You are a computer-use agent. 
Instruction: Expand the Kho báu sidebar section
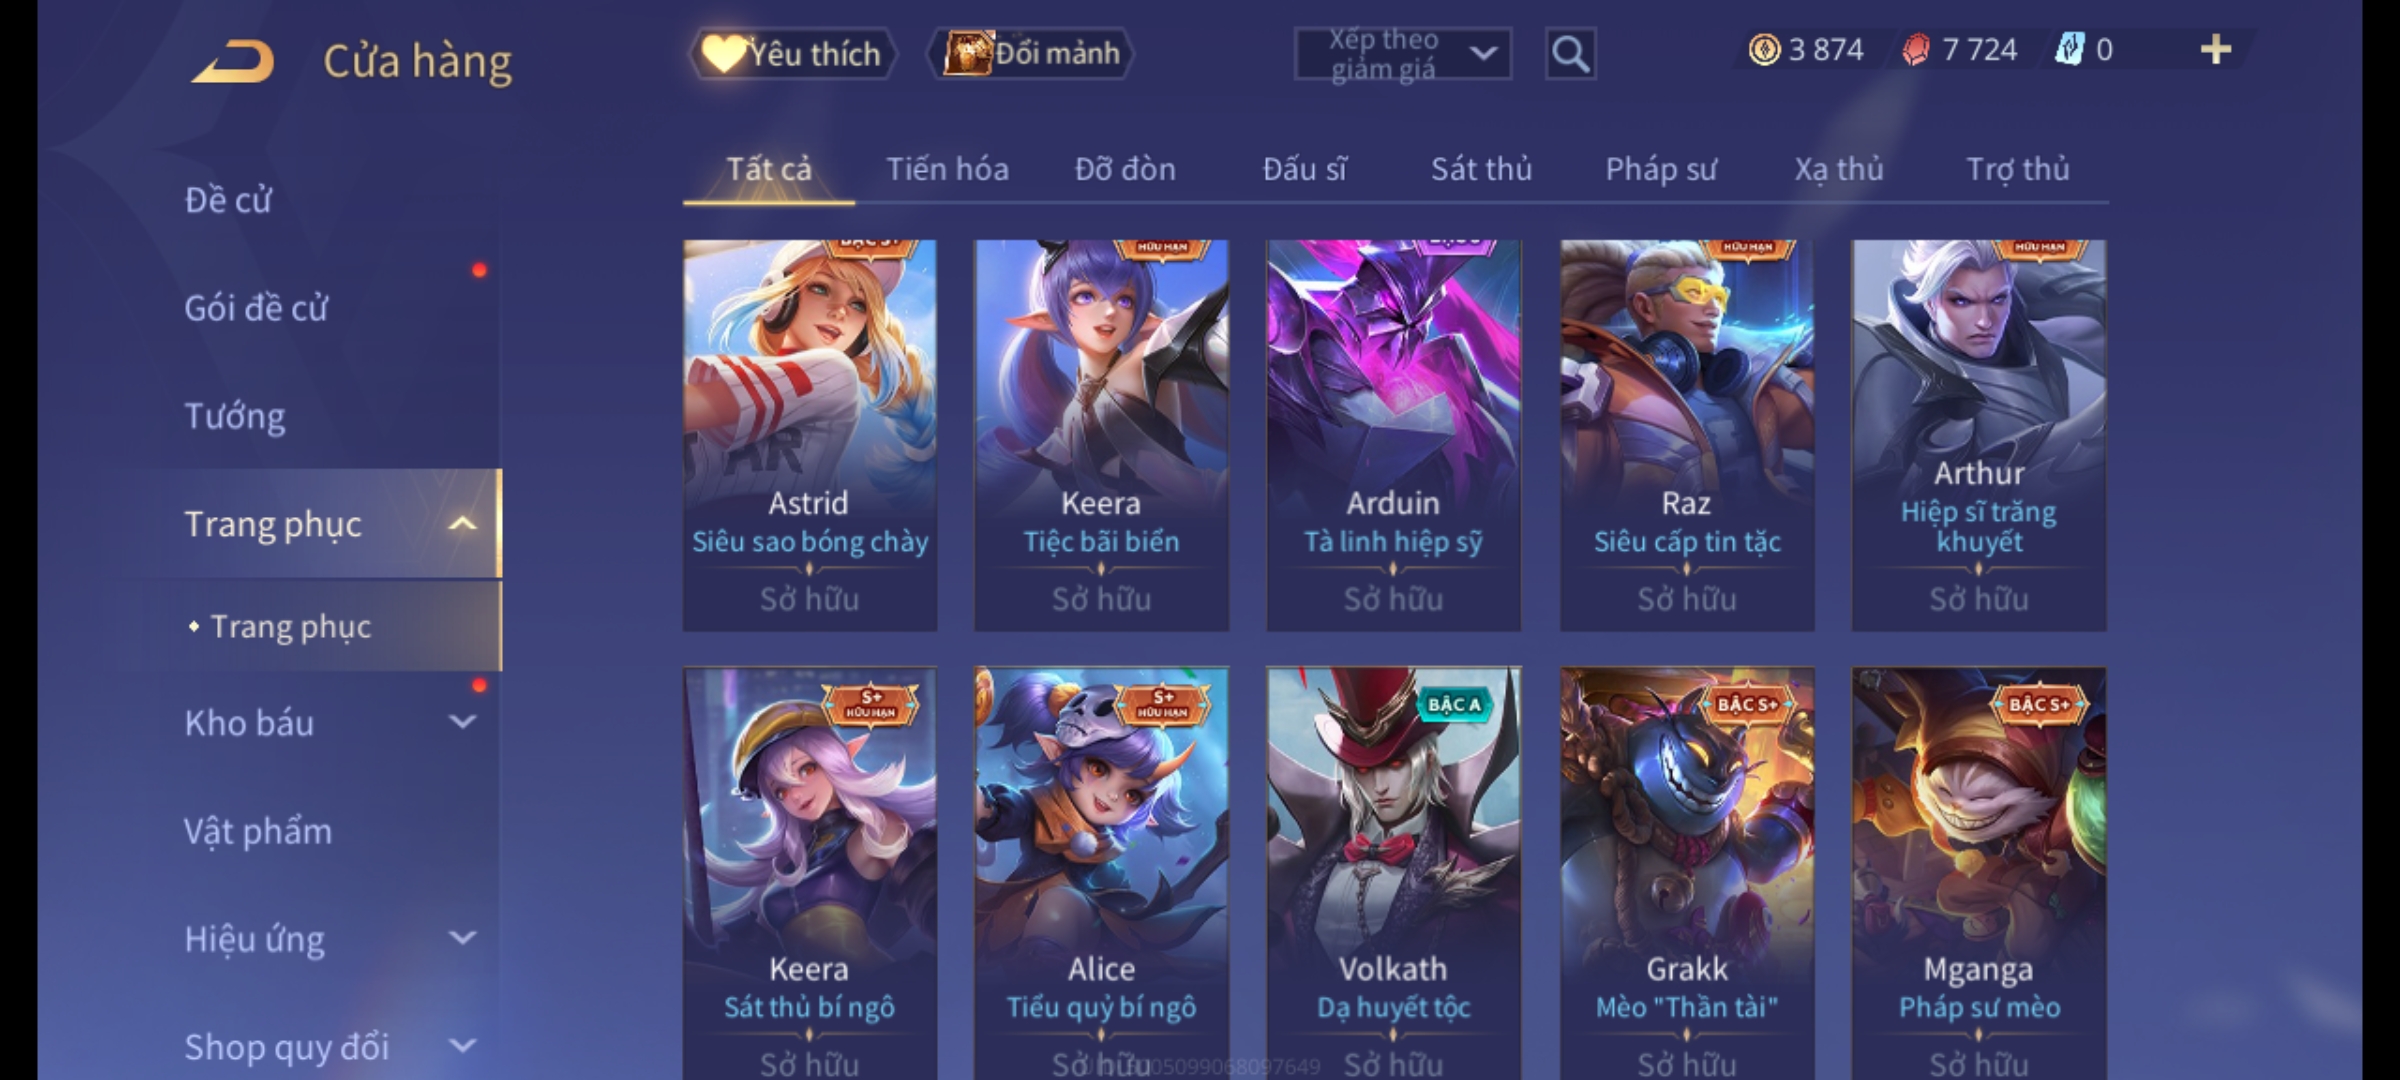click(x=462, y=722)
